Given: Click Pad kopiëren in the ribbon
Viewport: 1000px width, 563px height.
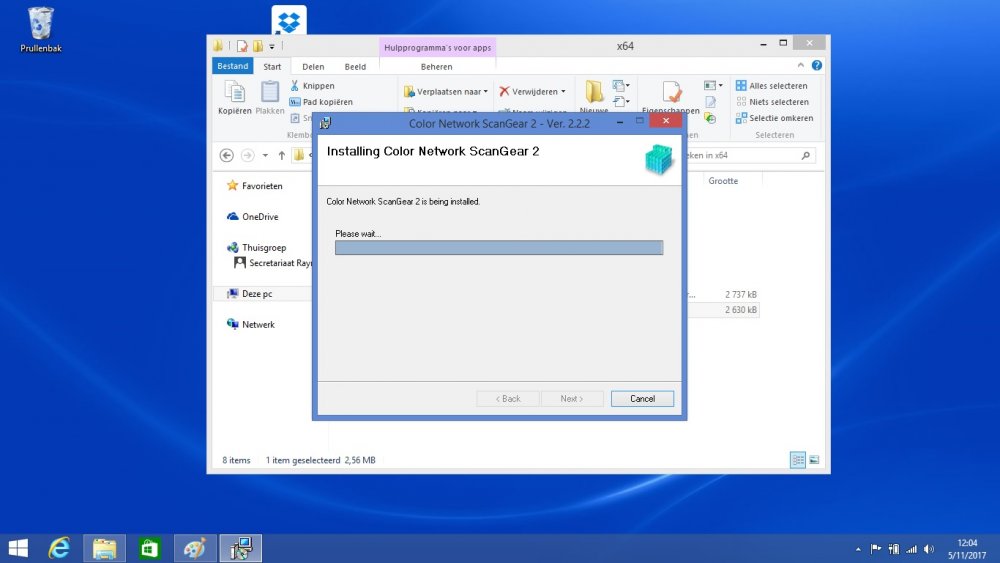Looking at the screenshot, I should [x=320, y=102].
